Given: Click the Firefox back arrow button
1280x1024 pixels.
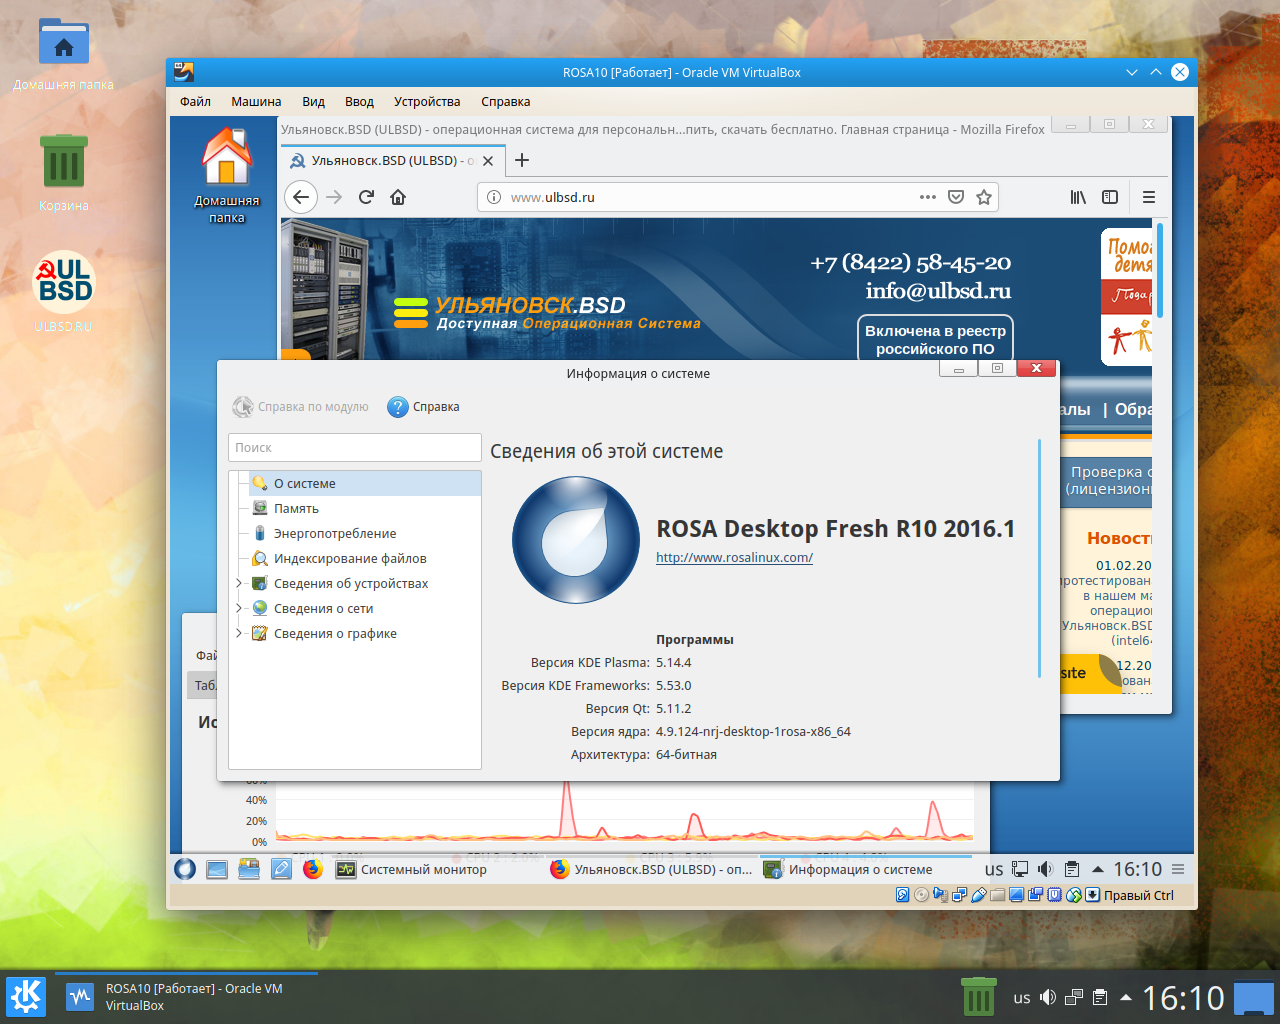Looking at the screenshot, I should 301,197.
